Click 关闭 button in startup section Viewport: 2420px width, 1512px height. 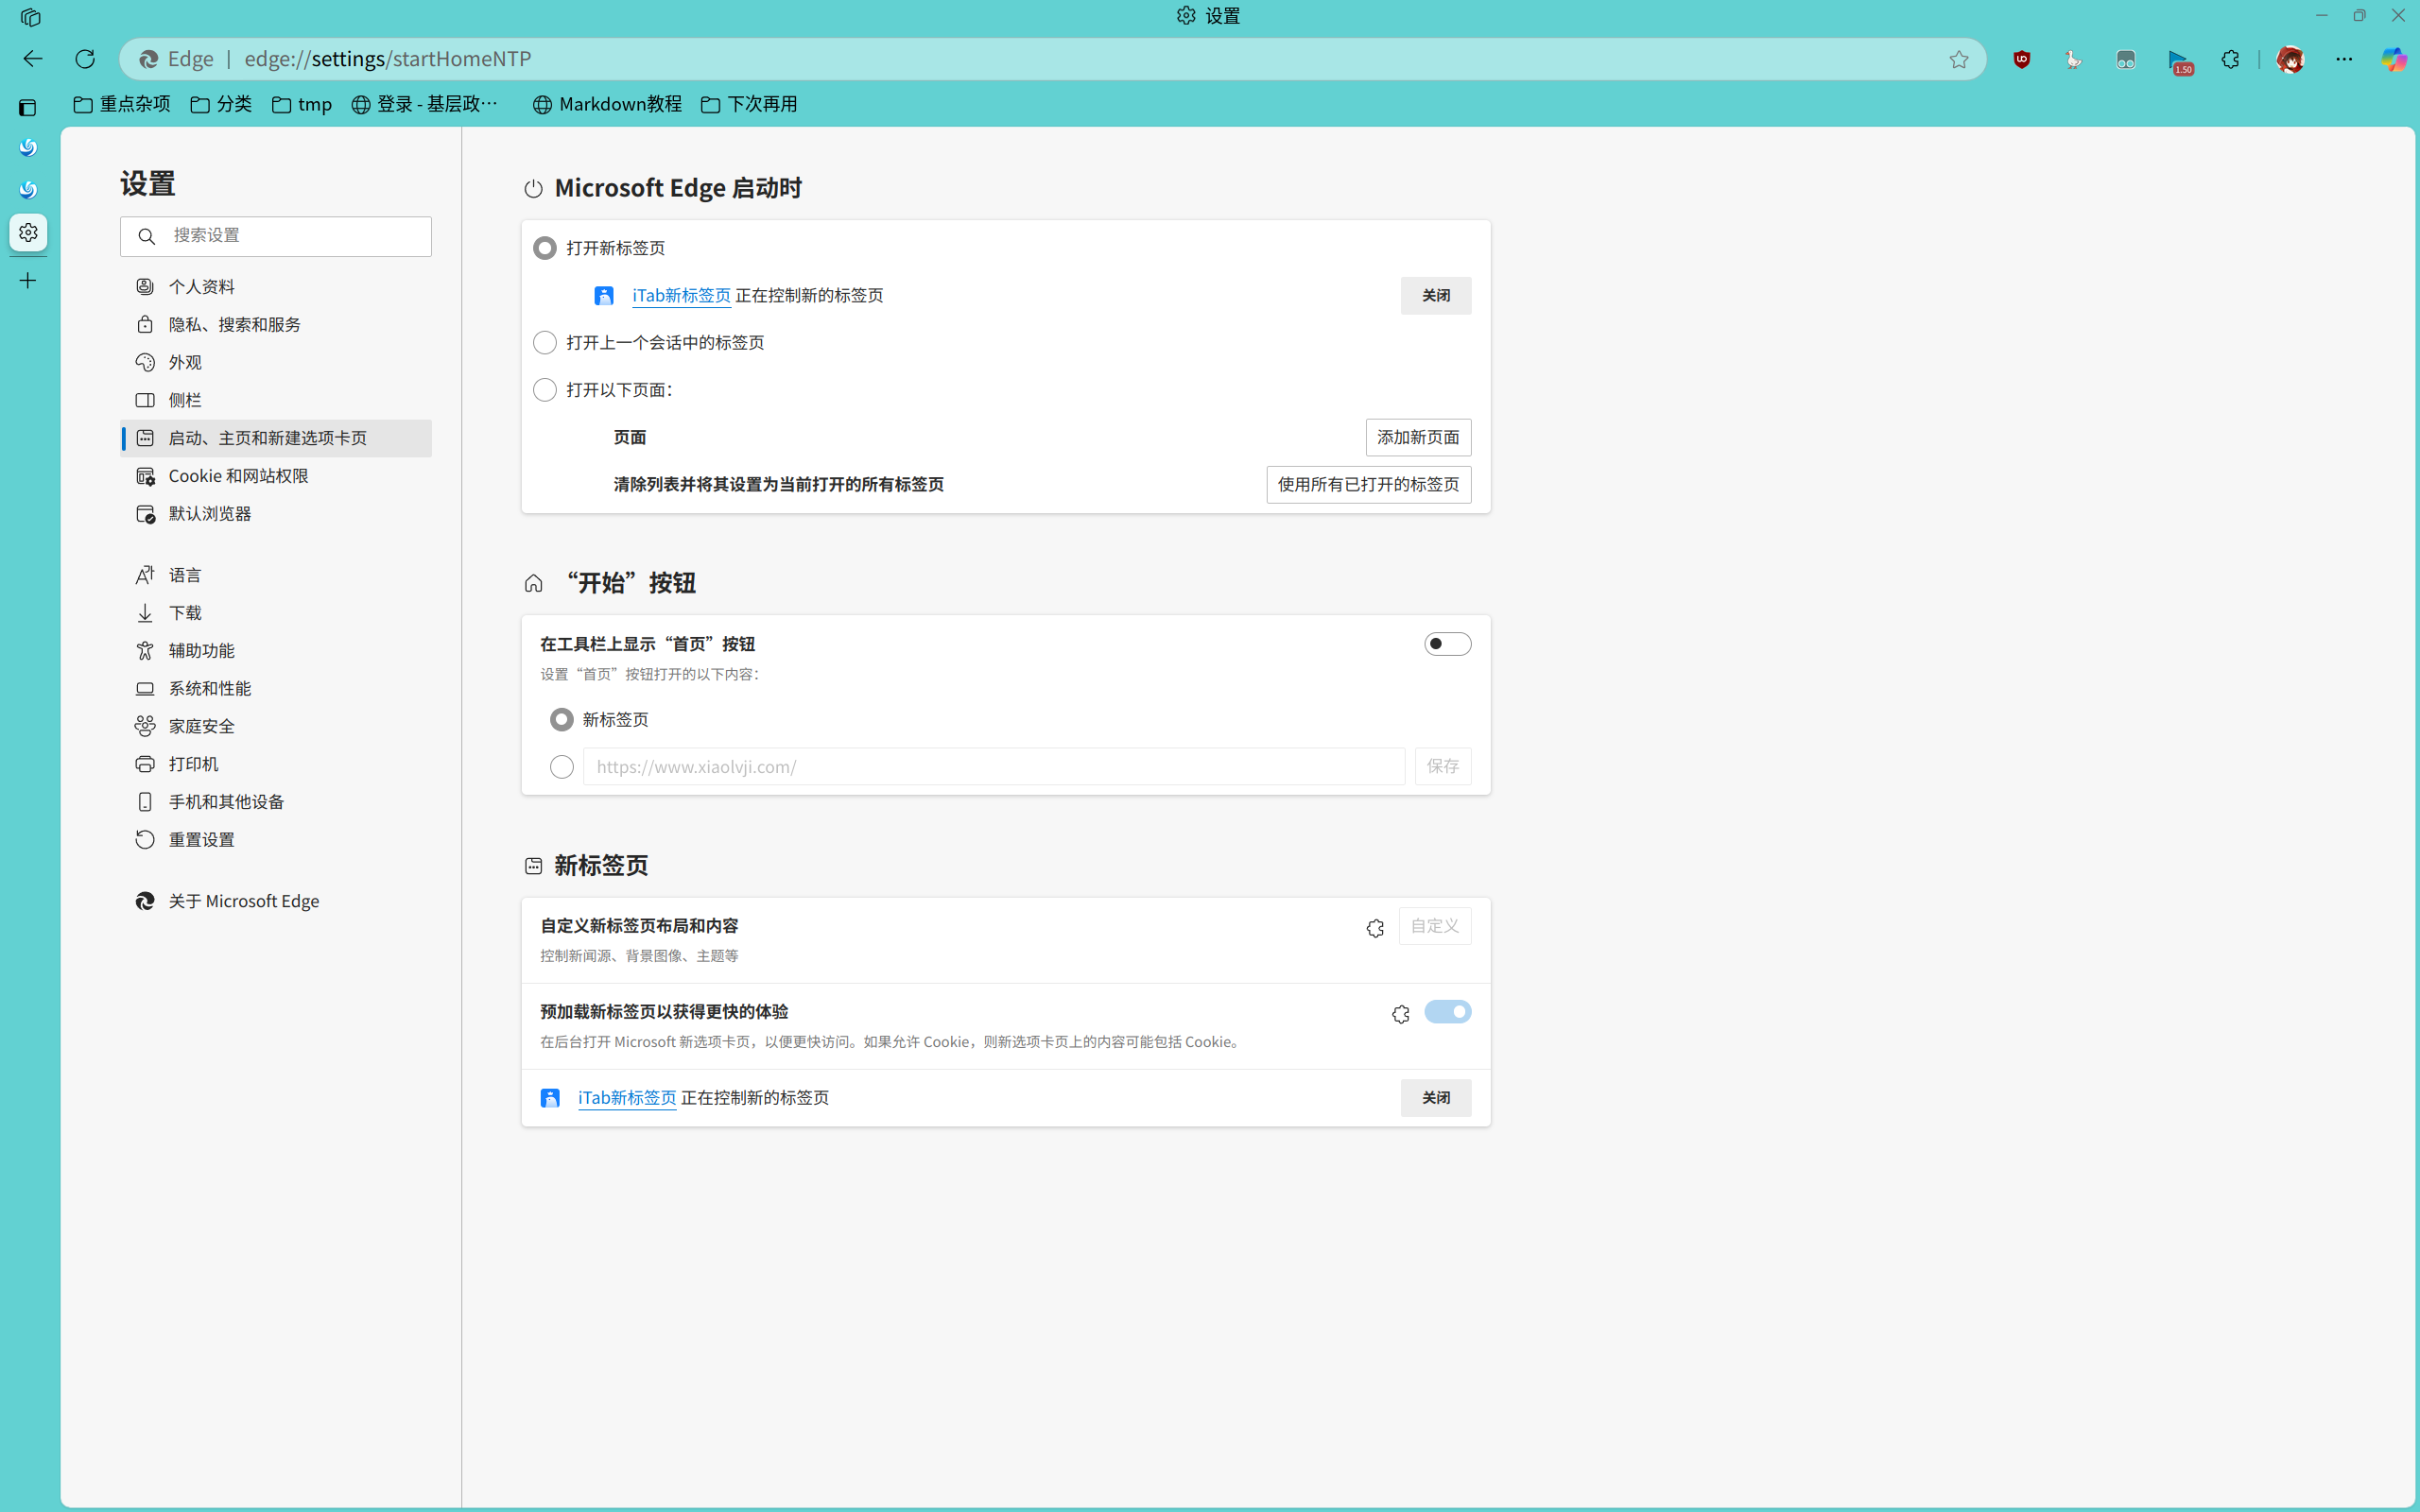(1435, 295)
